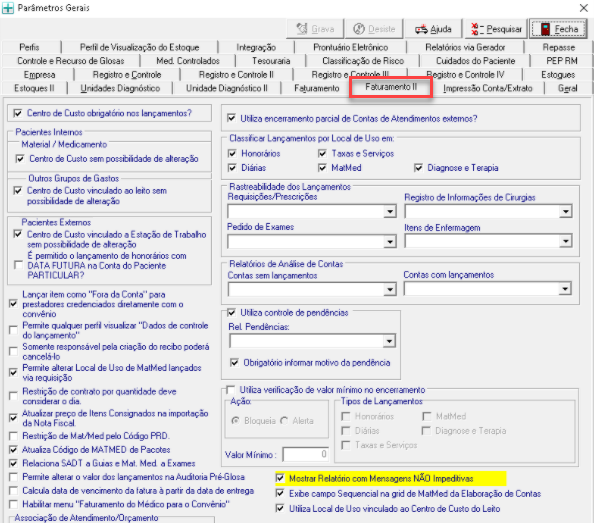
Task: Expand the Contas com lançamentos dropdown
Action: 564,289
